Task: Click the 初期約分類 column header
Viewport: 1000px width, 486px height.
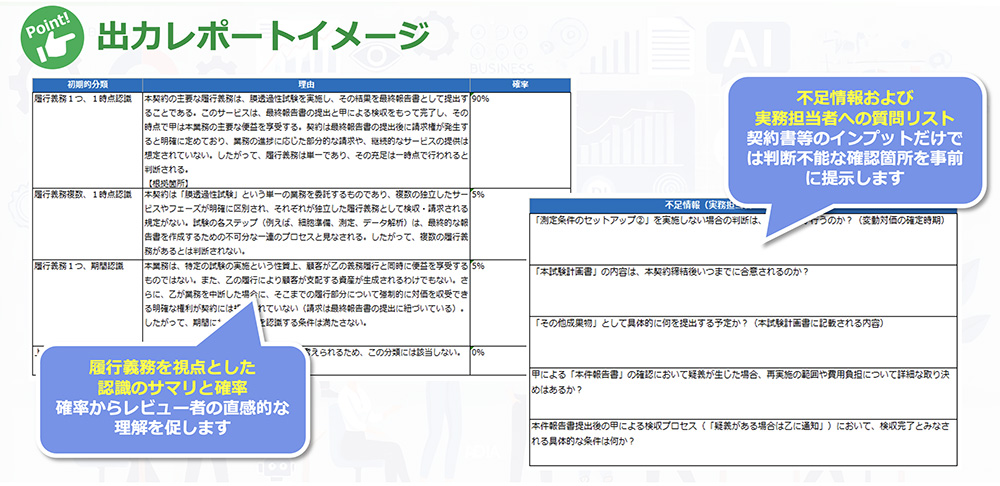Action: (87, 86)
